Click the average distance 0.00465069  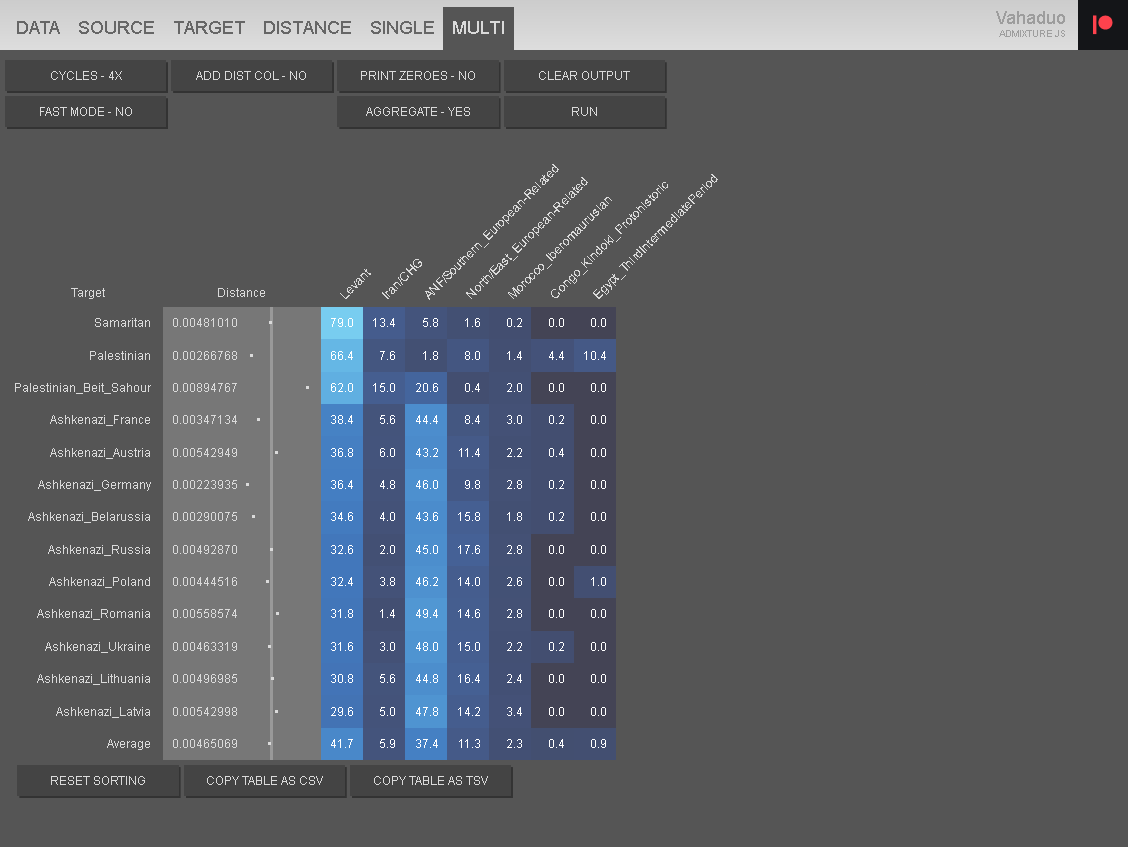pyautogui.click(x=205, y=744)
